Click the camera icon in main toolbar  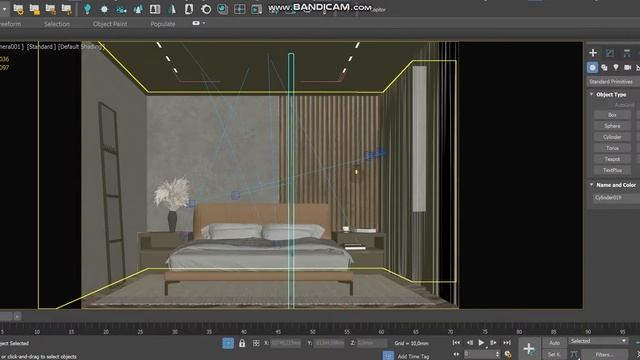pos(121,9)
